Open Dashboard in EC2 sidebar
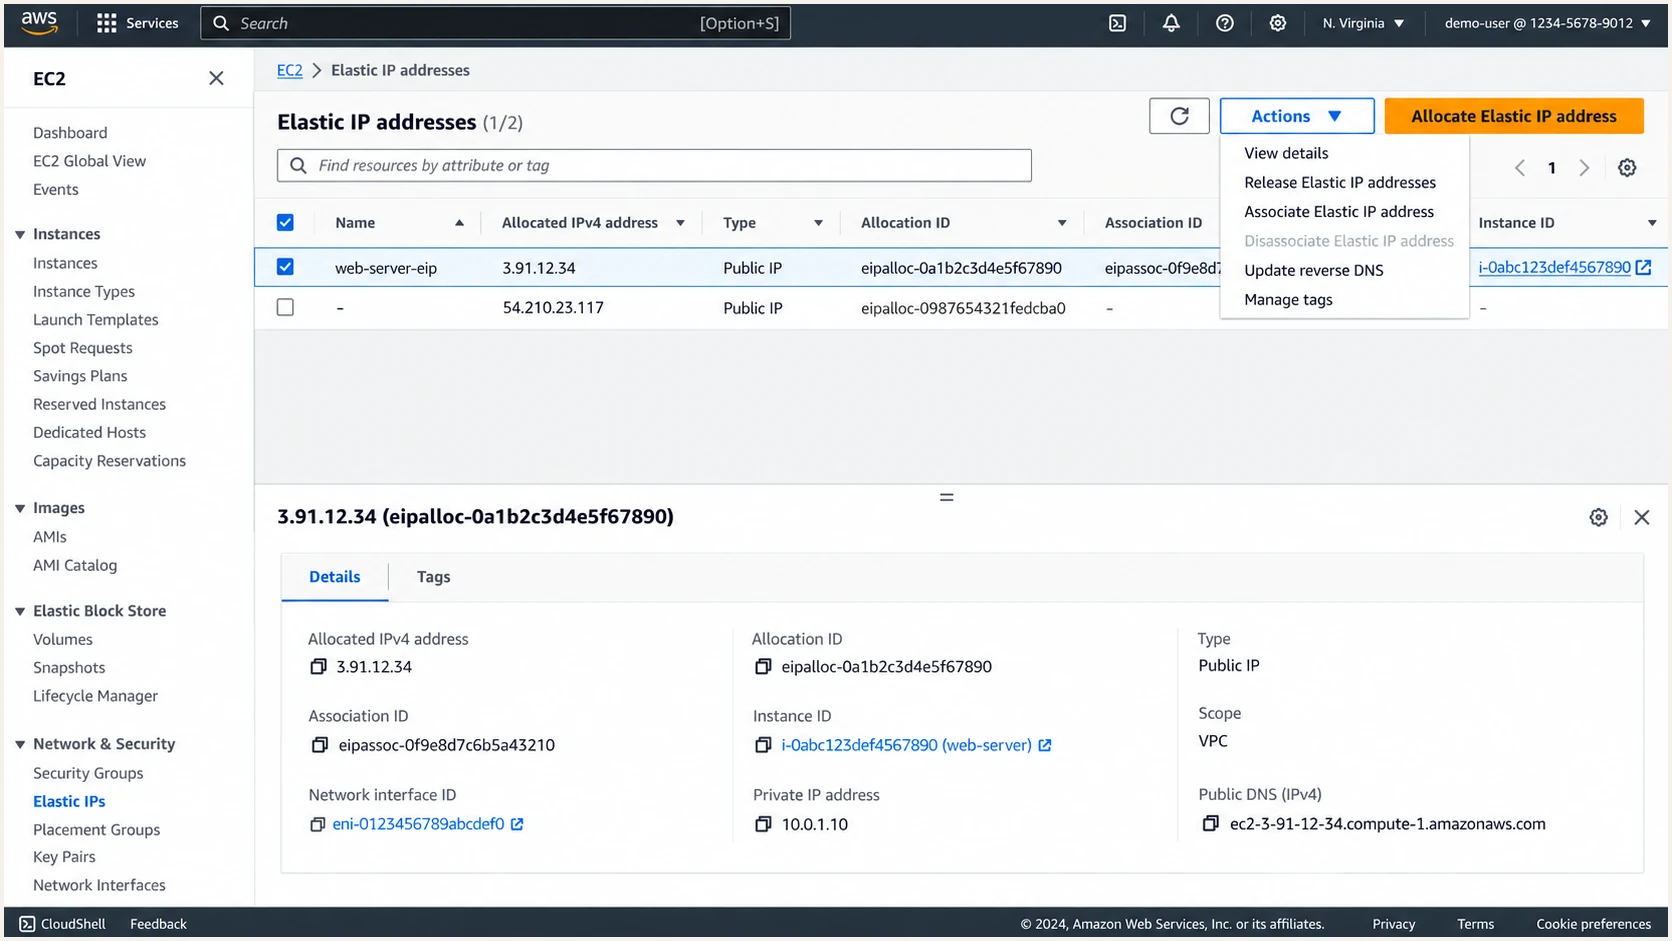The width and height of the screenshot is (1672, 941). [70, 132]
